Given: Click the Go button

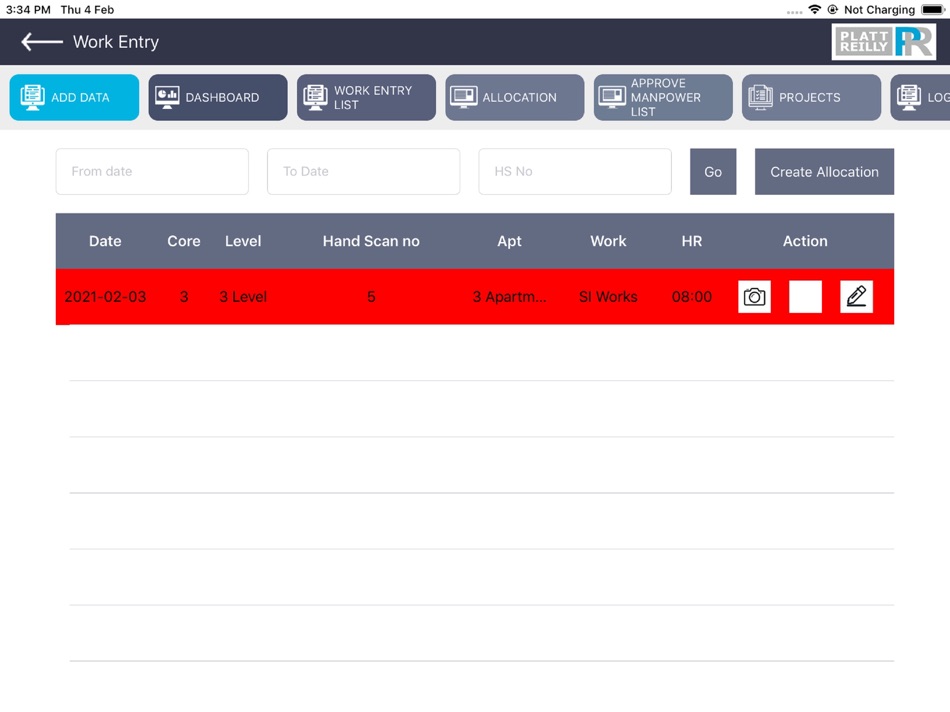Looking at the screenshot, I should 712,171.
